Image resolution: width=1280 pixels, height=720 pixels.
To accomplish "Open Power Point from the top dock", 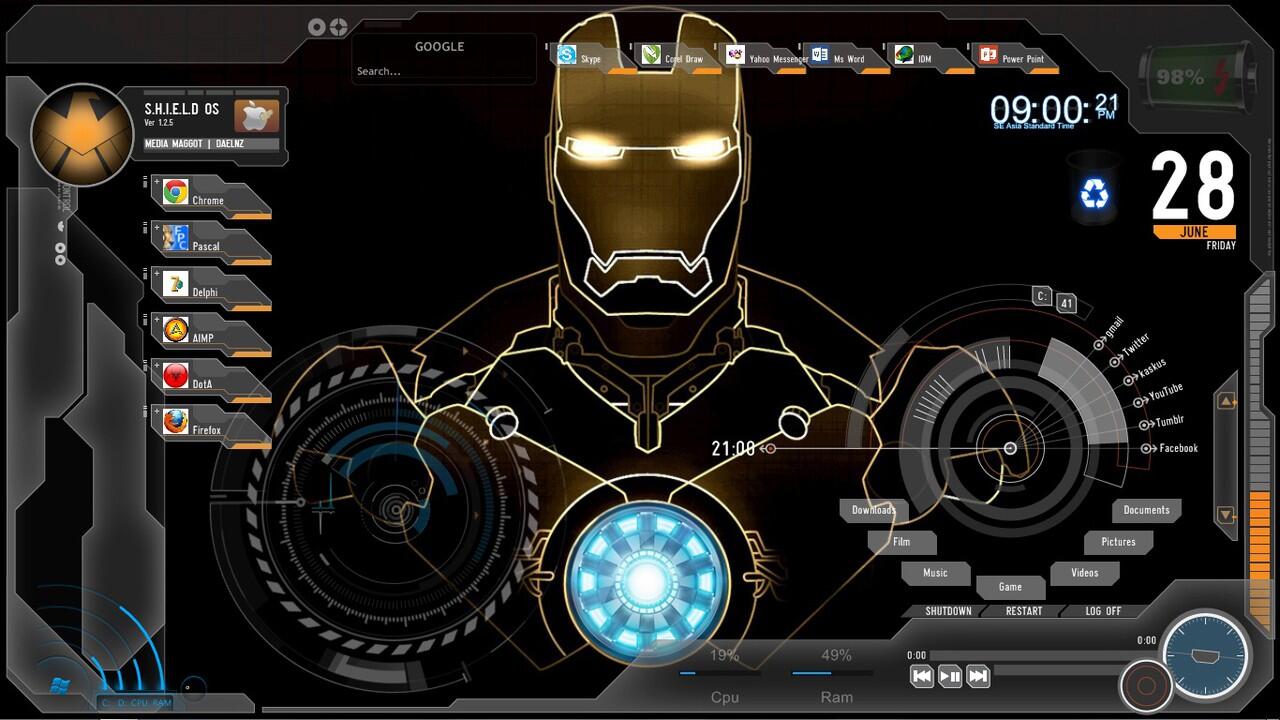I will click(x=988, y=55).
